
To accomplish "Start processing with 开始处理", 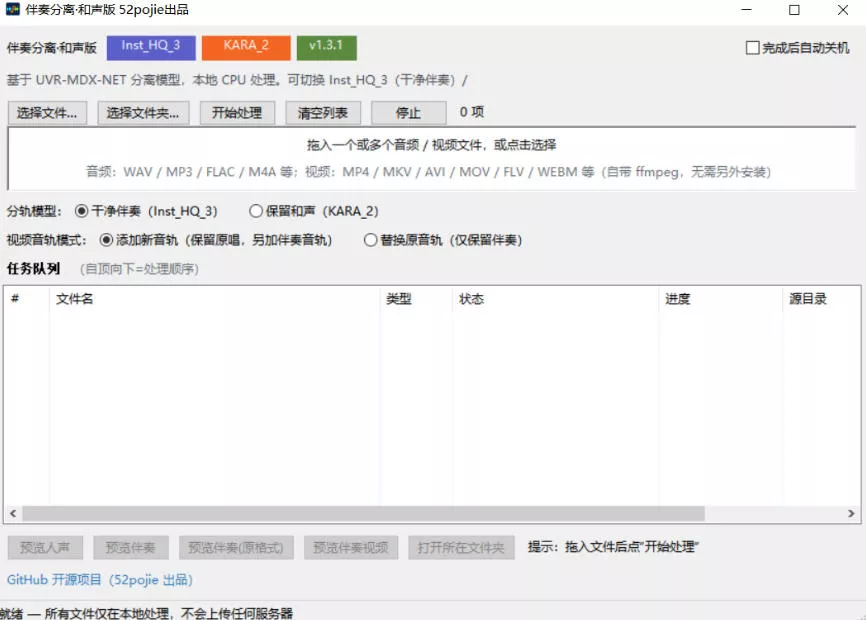I will (237, 113).
